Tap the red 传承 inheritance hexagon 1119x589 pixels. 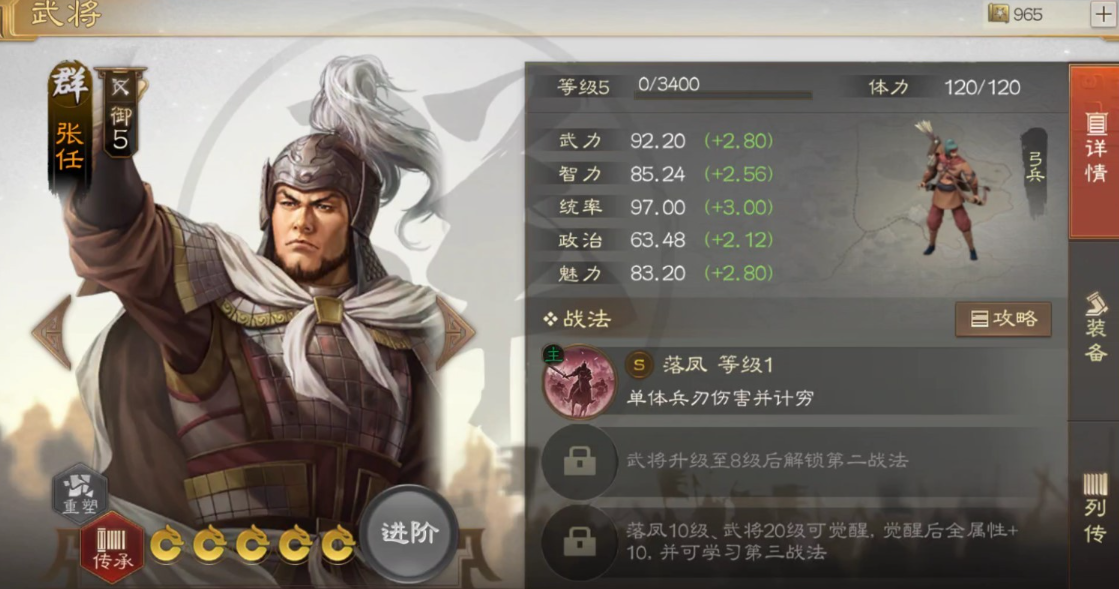(x=112, y=548)
